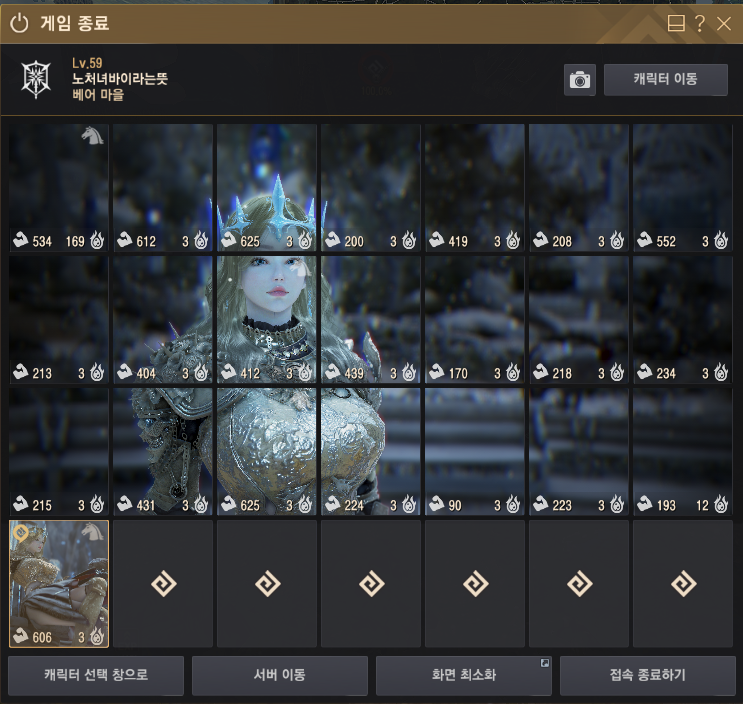Click the Lv.59 level text

coord(87,63)
